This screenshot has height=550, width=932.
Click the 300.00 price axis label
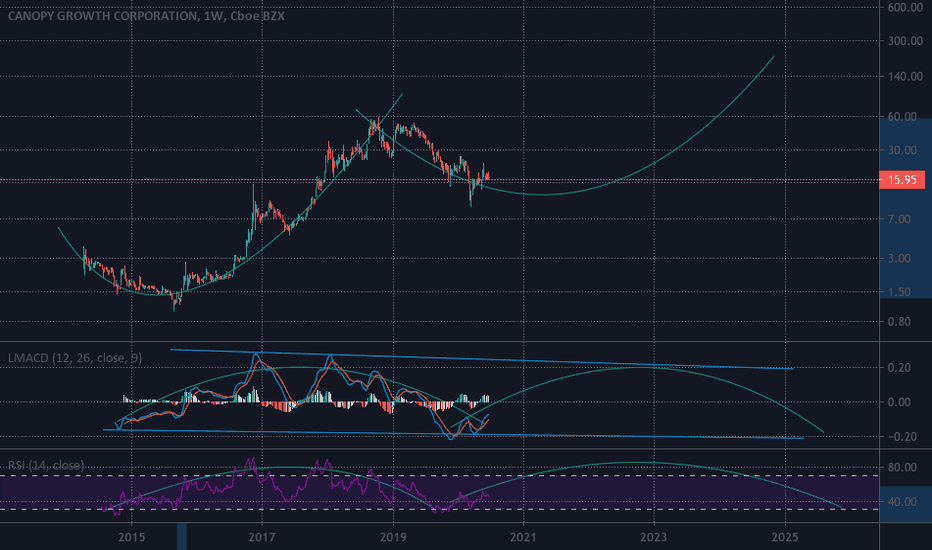pyautogui.click(x=905, y=41)
